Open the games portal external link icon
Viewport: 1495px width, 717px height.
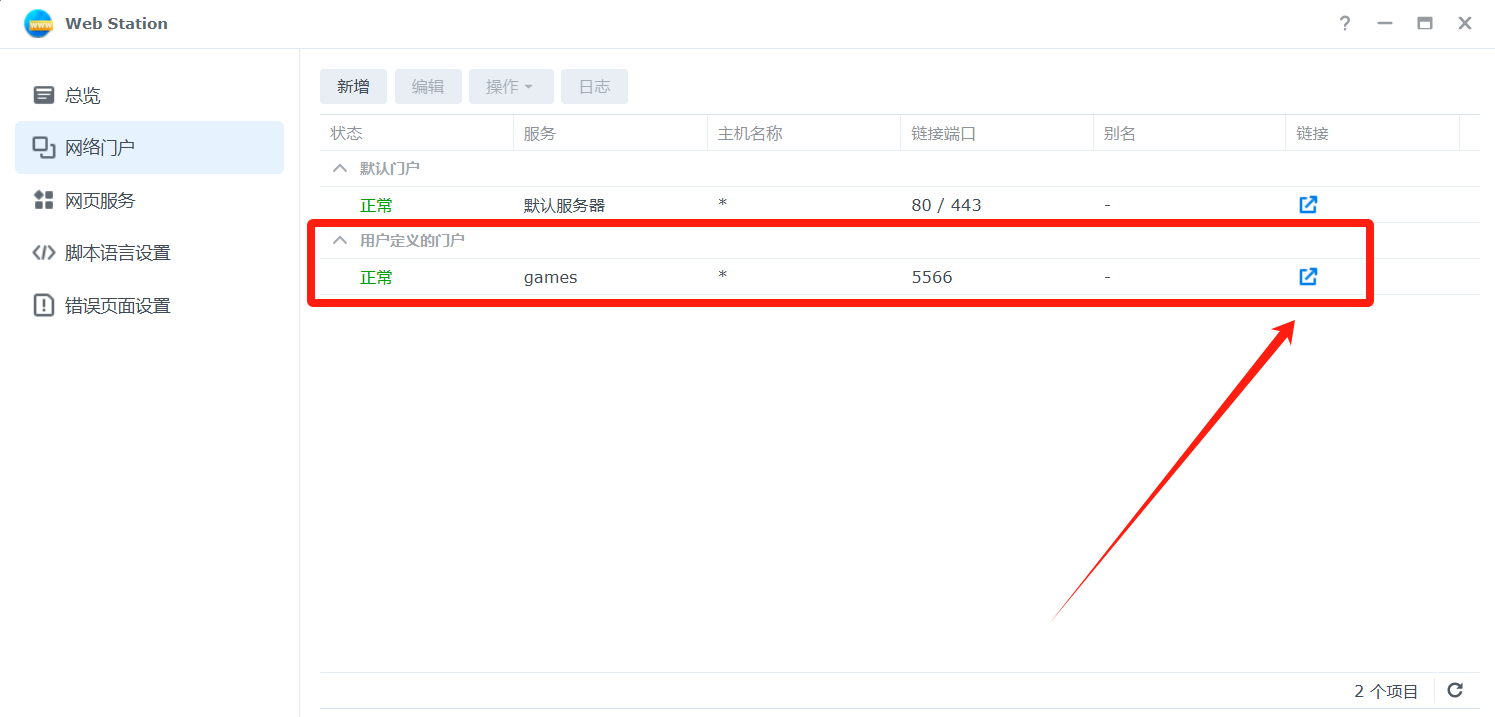1307,277
